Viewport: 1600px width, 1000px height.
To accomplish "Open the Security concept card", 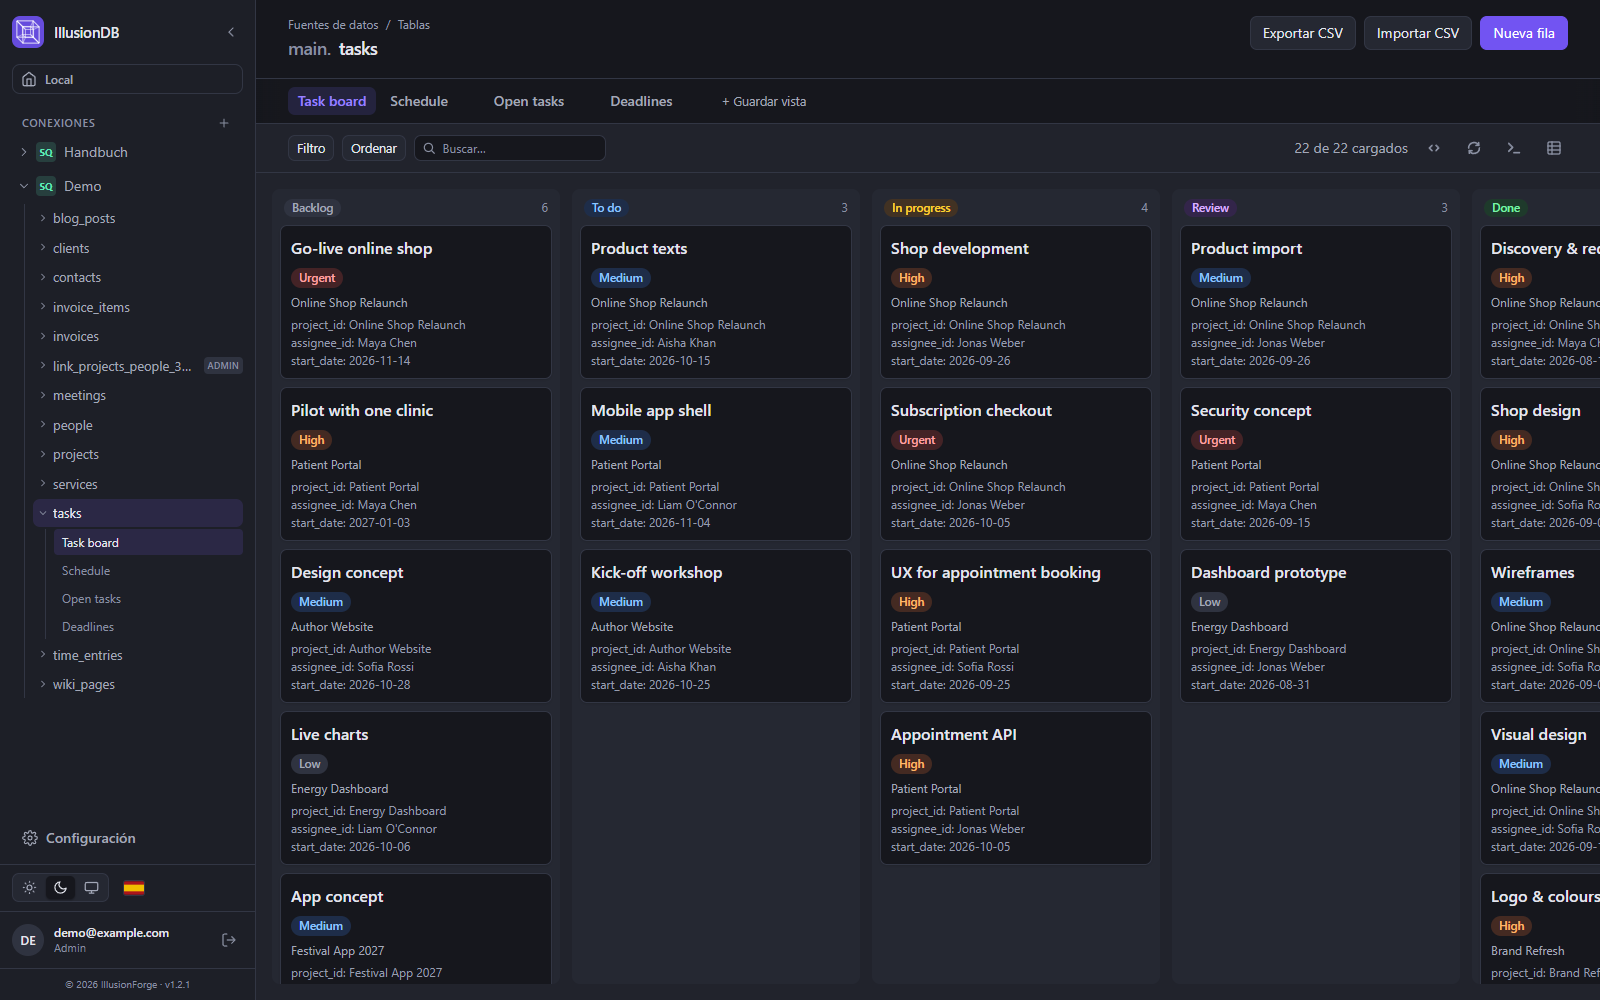I will click(1316, 464).
